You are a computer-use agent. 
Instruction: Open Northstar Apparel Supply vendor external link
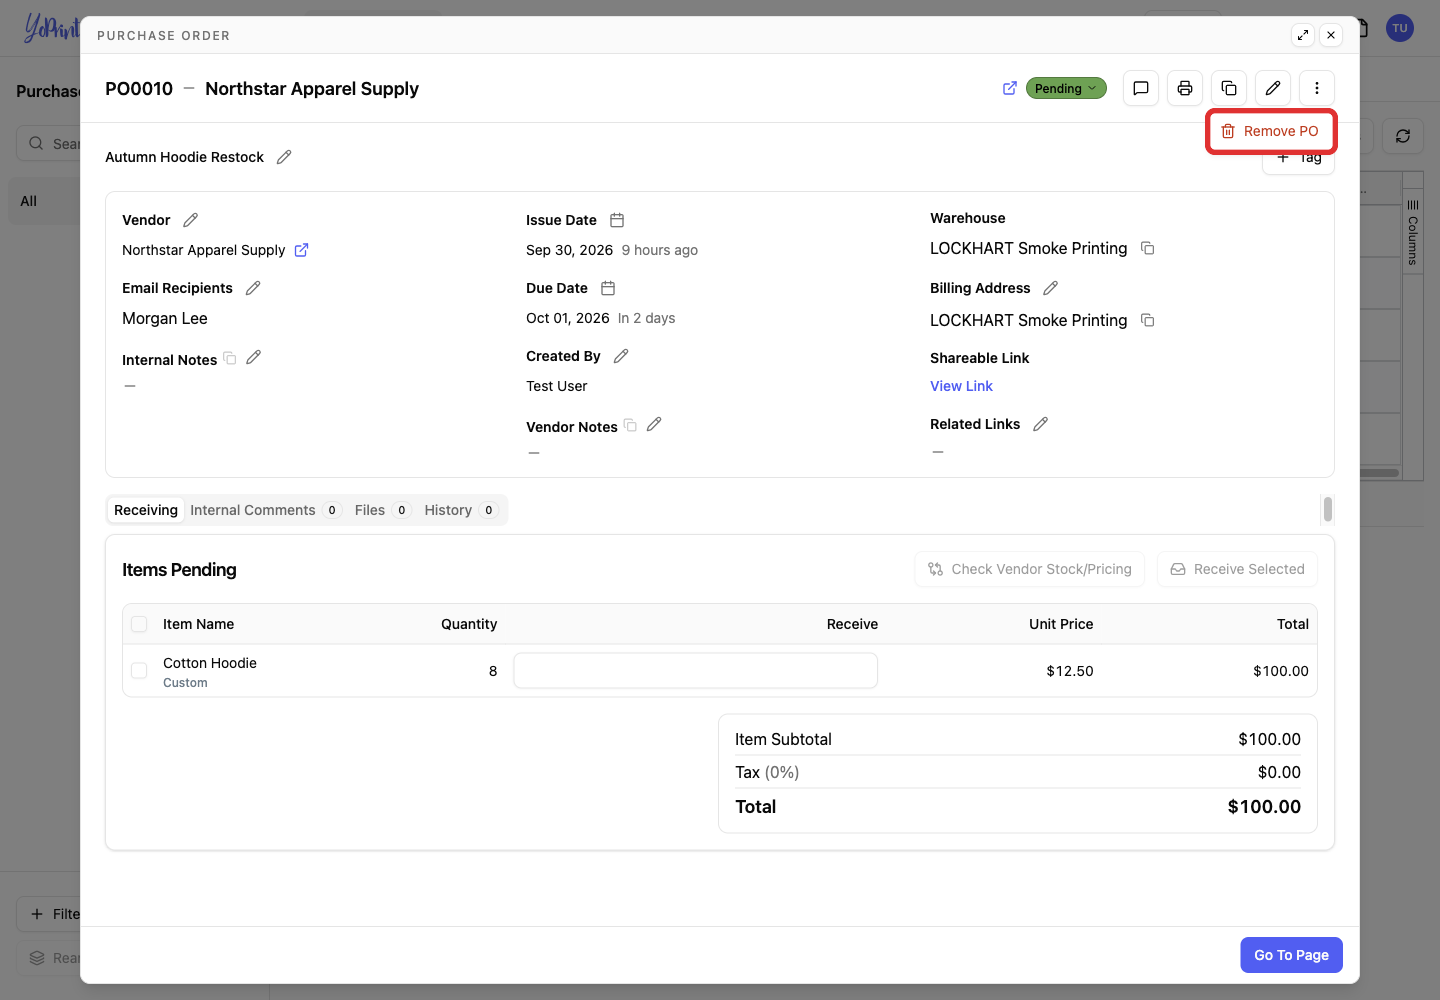tap(301, 250)
